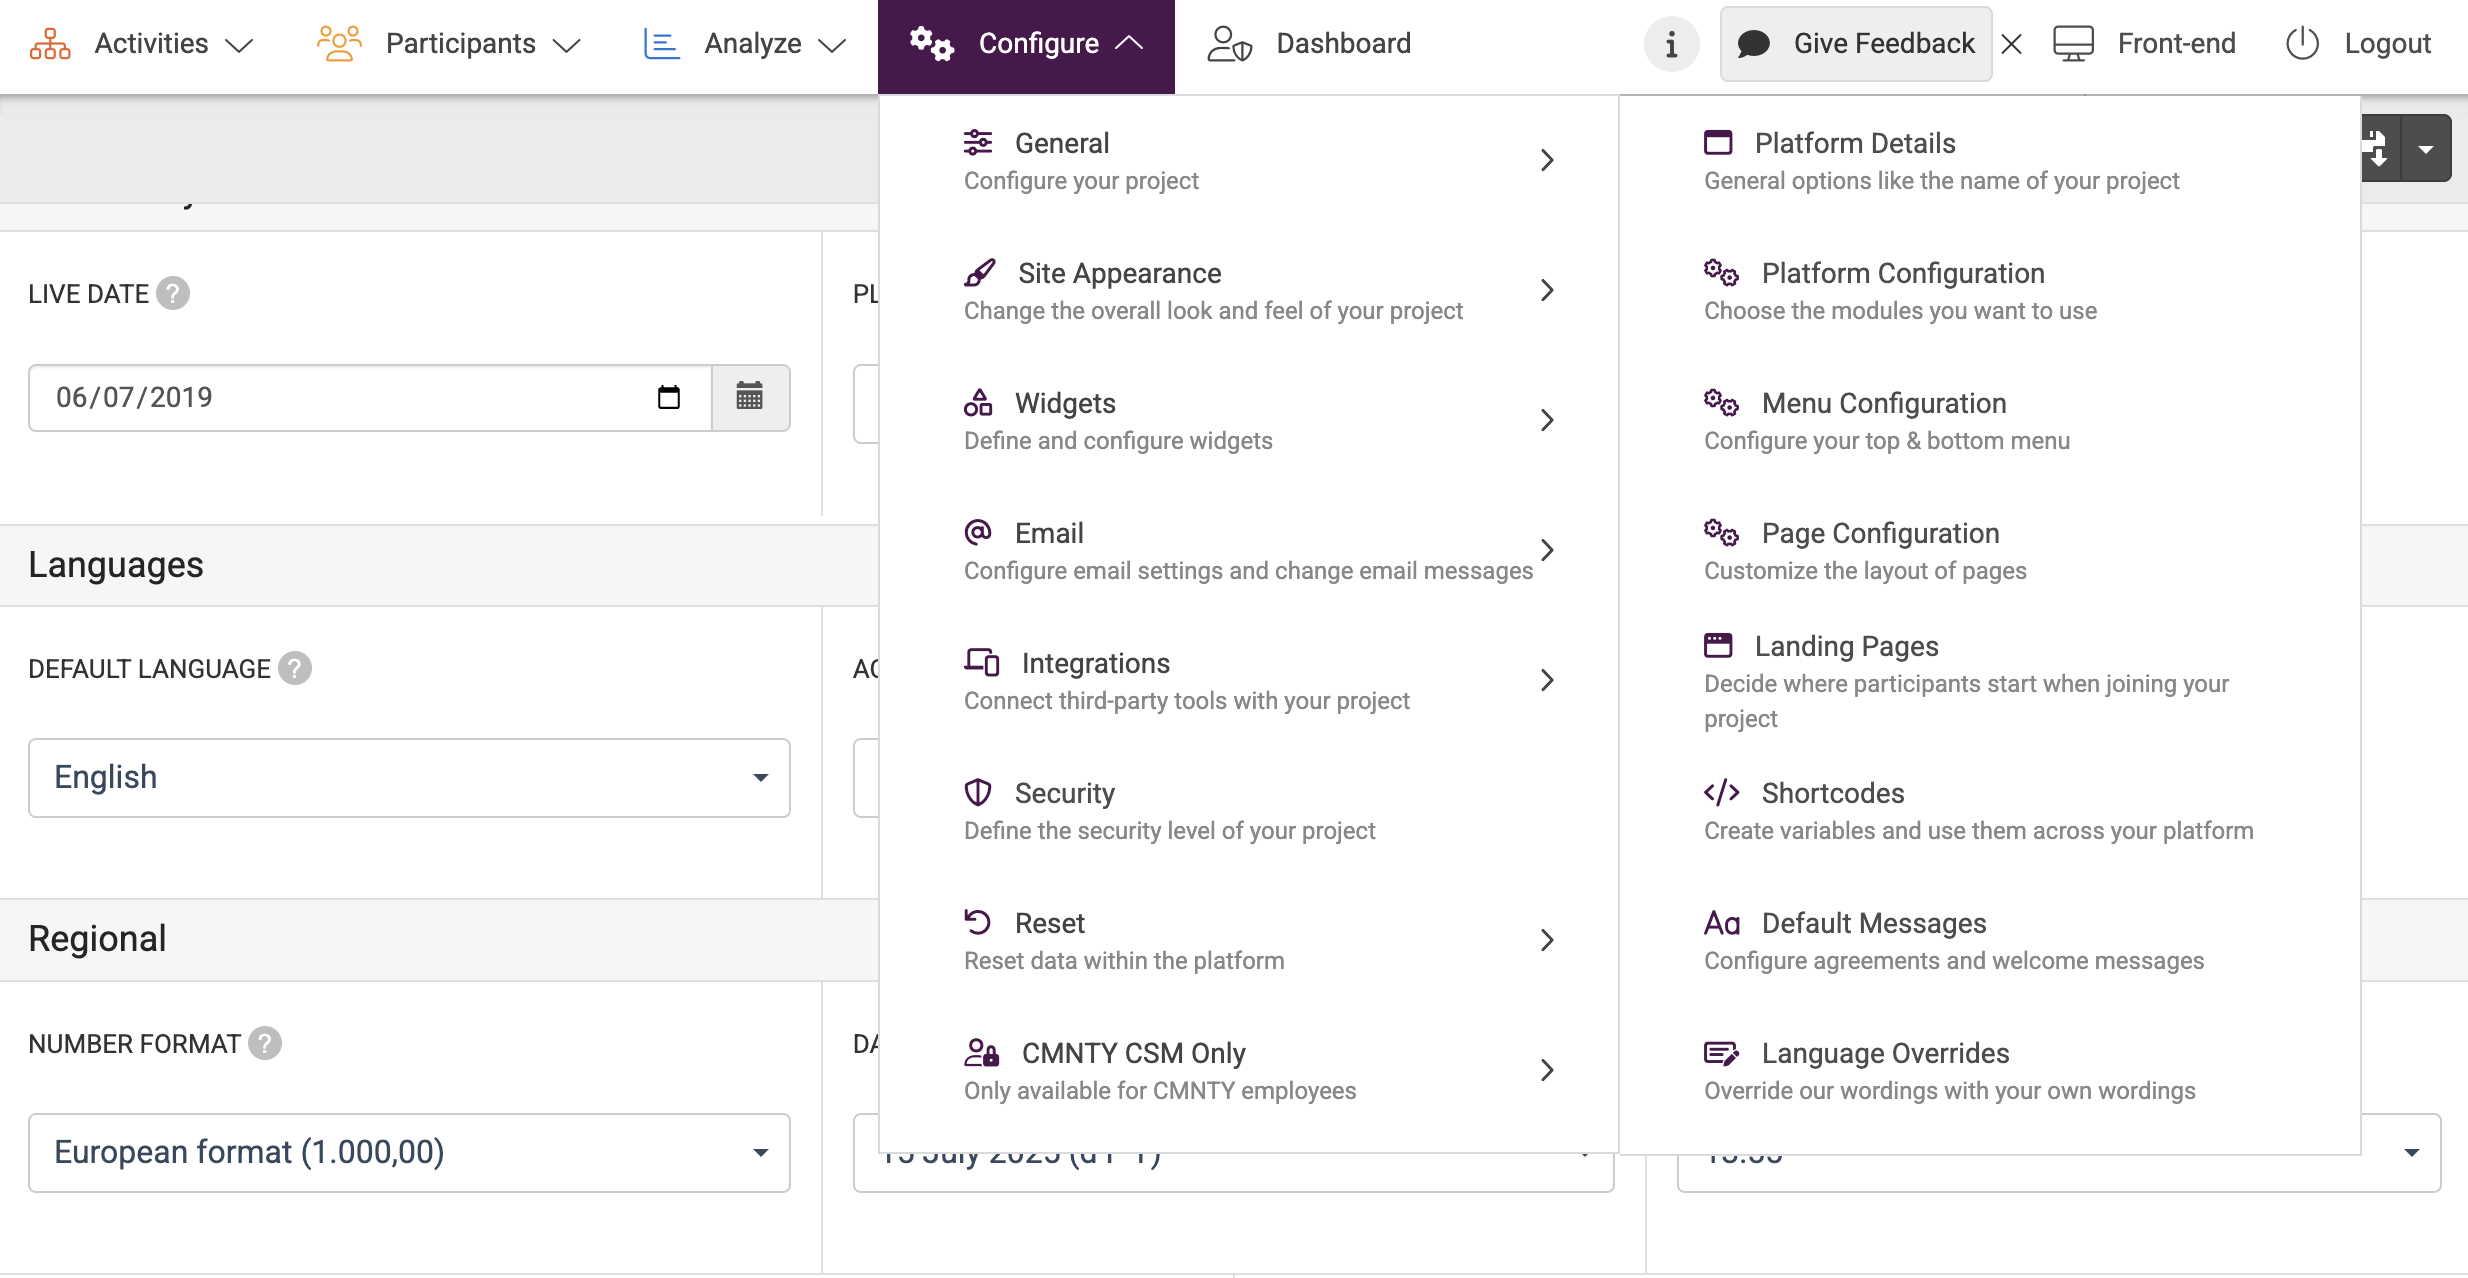Open Landing Pages menu entry

tap(1846, 646)
